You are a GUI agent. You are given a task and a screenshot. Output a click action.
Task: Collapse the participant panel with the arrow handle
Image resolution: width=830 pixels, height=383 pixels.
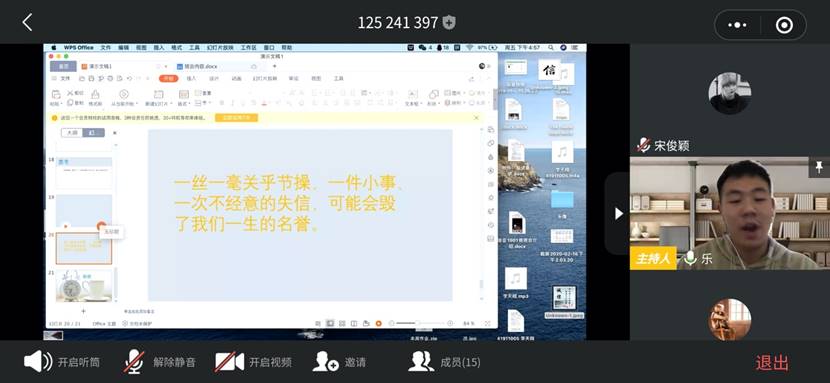click(x=618, y=213)
